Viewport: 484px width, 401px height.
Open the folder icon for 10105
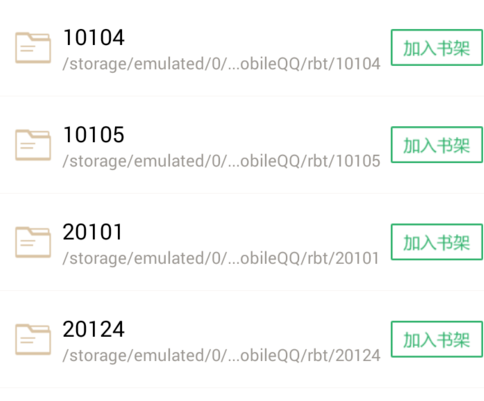tap(33, 145)
